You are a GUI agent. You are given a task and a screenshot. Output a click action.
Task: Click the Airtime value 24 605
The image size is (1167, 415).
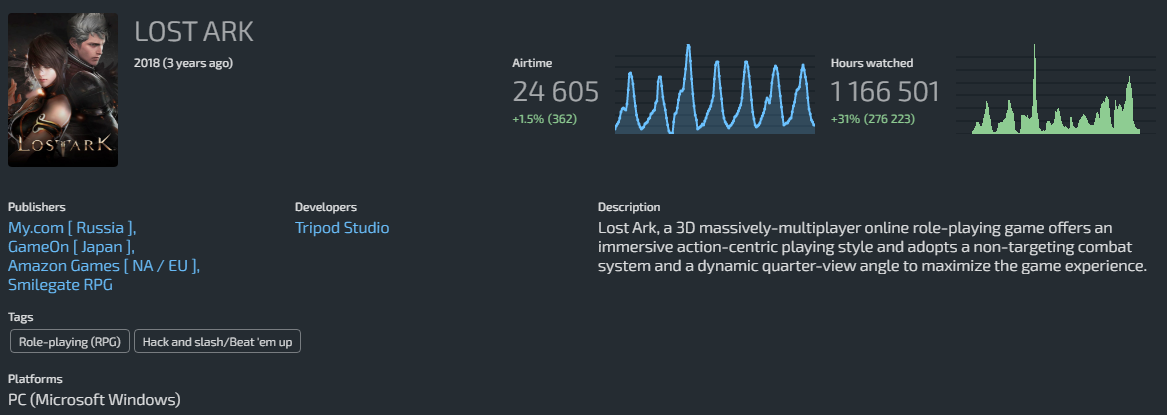coord(555,93)
